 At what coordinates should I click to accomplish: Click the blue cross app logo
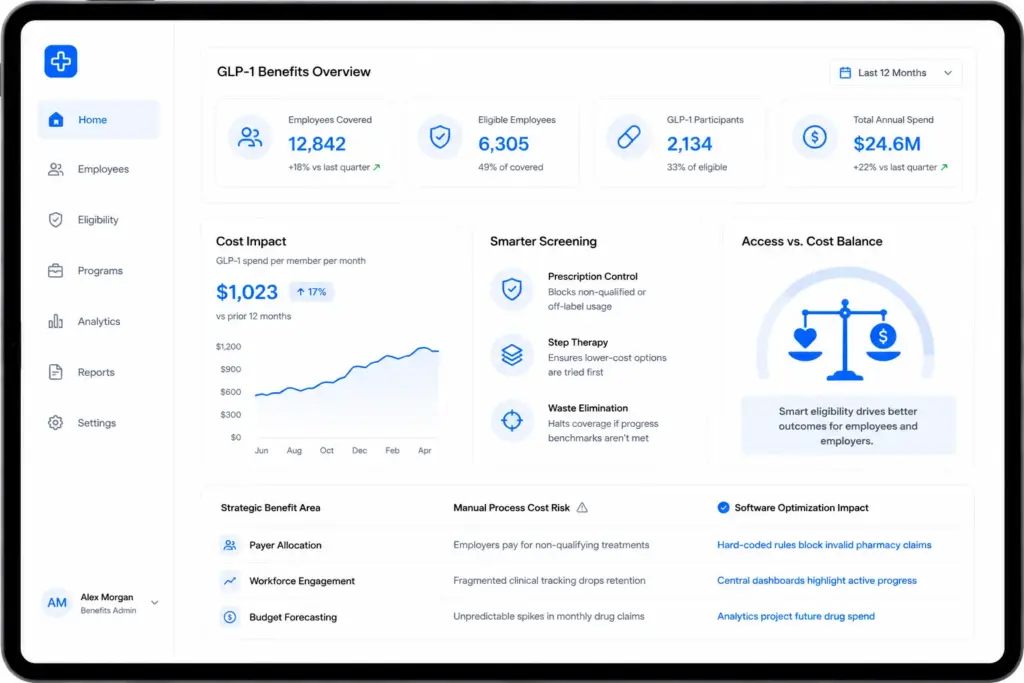pyautogui.click(x=61, y=61)
